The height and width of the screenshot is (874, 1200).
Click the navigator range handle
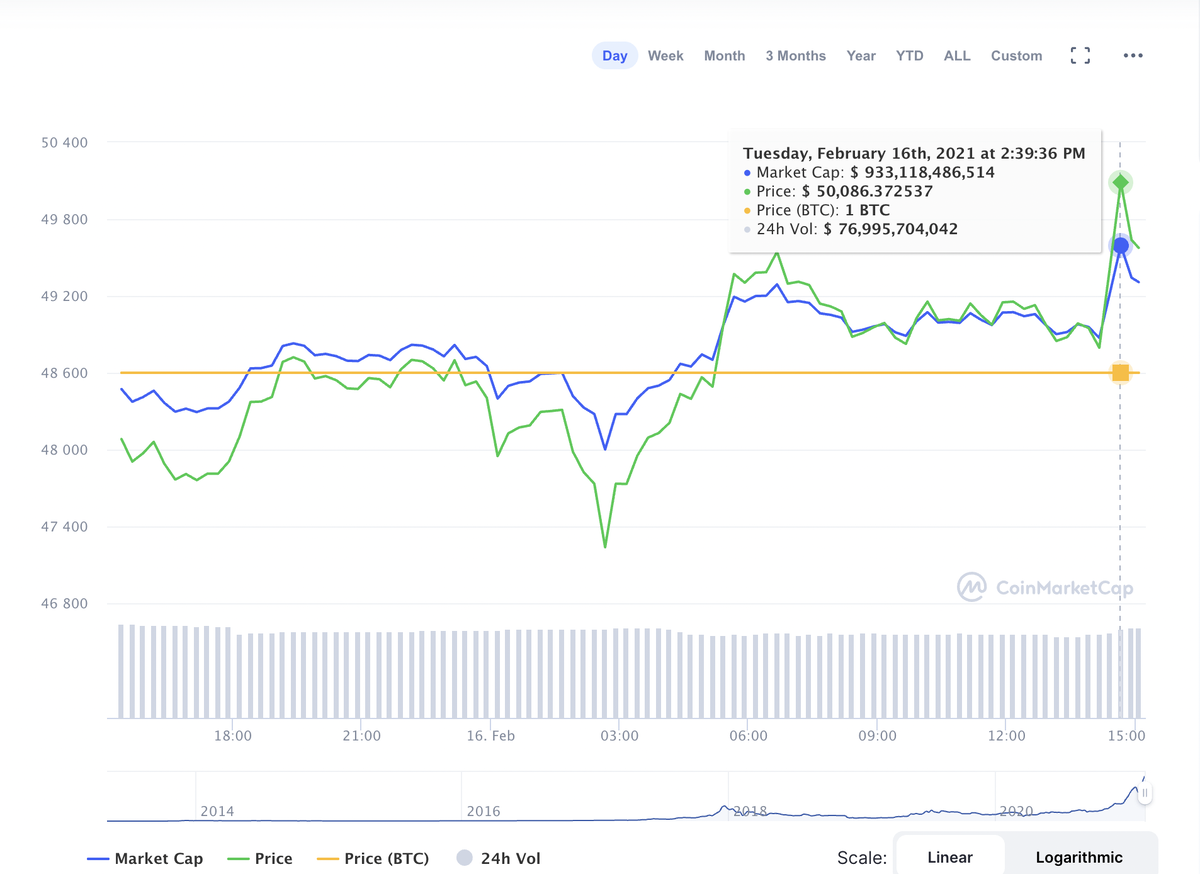1145,794
